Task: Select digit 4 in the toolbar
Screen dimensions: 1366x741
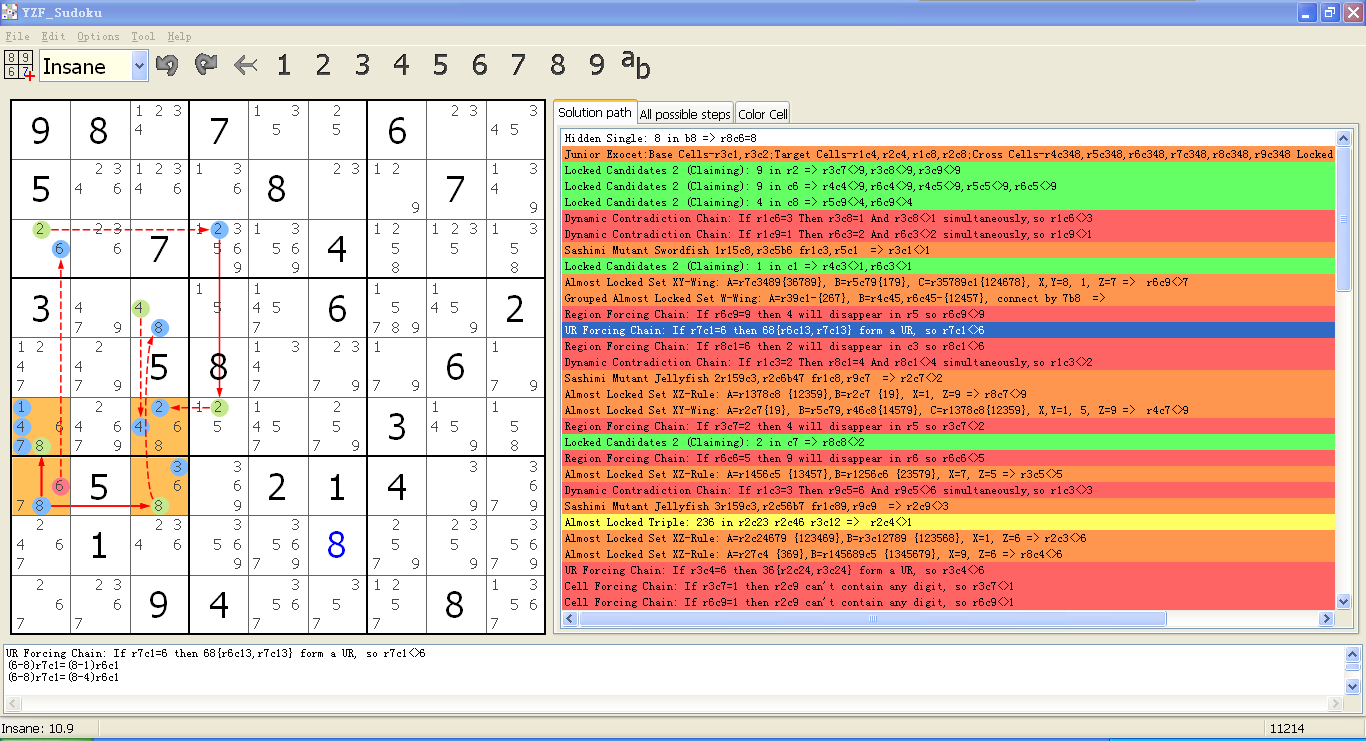Action: pyautogui.click(x=401, y=65)
